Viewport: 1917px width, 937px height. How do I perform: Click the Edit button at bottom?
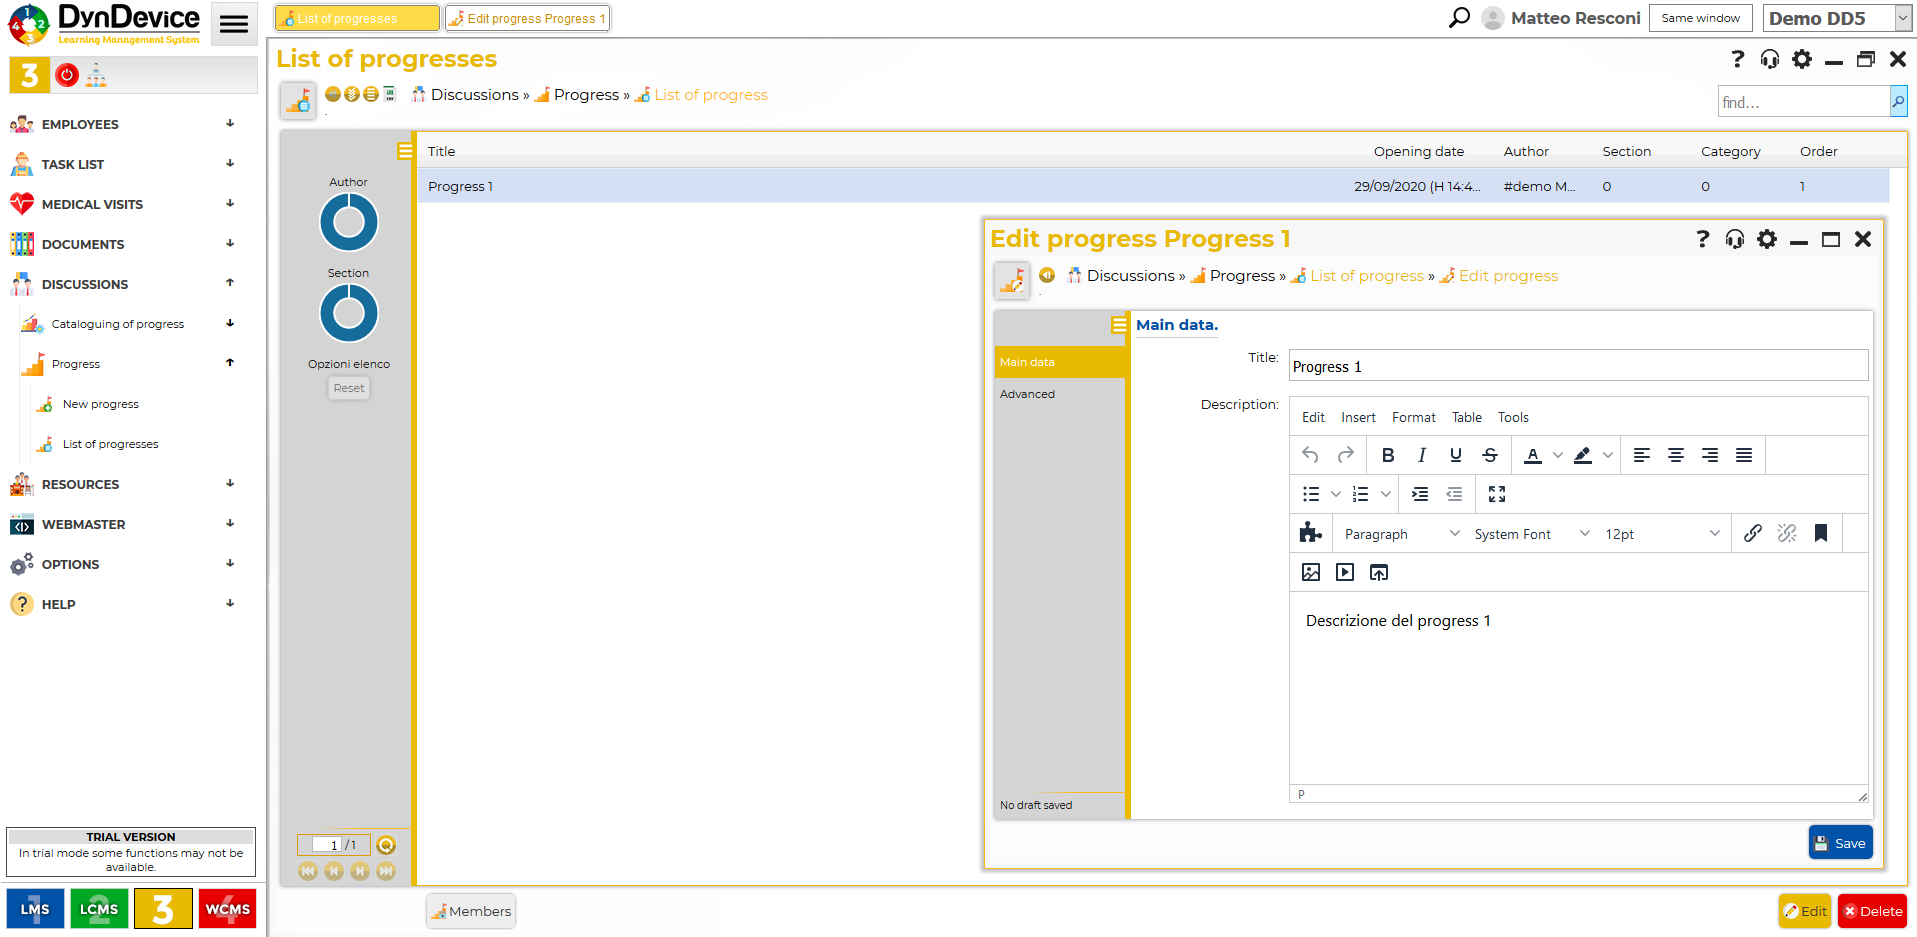[x=1805, y=911]
